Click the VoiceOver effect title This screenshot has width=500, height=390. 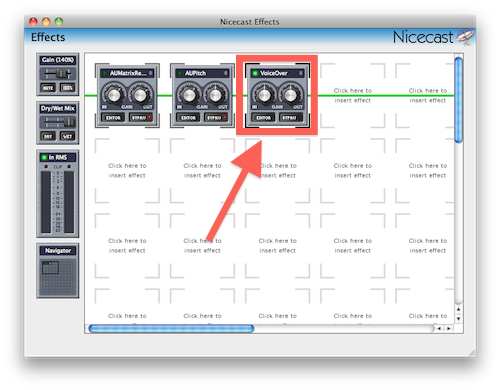(274, 73)
